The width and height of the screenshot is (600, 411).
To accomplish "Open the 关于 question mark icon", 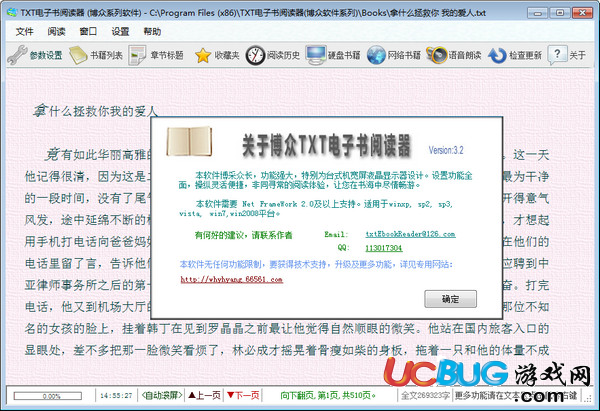I will click(567, 55).
